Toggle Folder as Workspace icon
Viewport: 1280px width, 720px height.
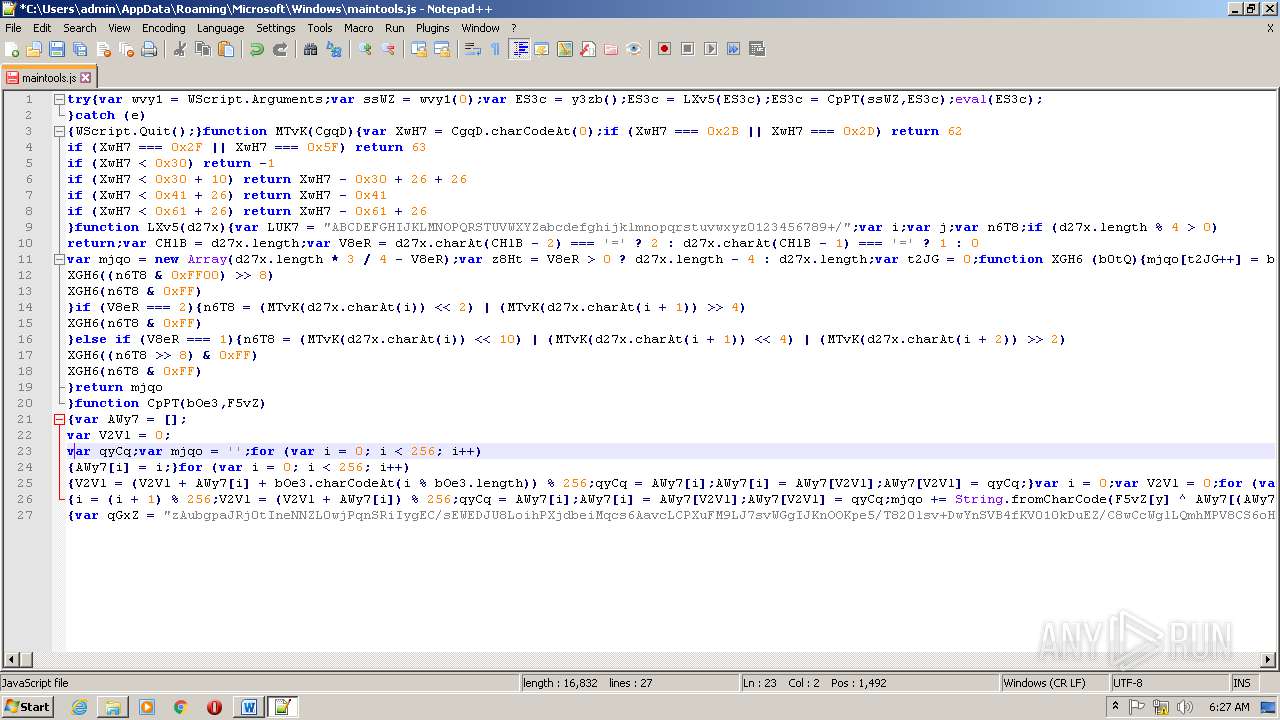coord(611,49)
